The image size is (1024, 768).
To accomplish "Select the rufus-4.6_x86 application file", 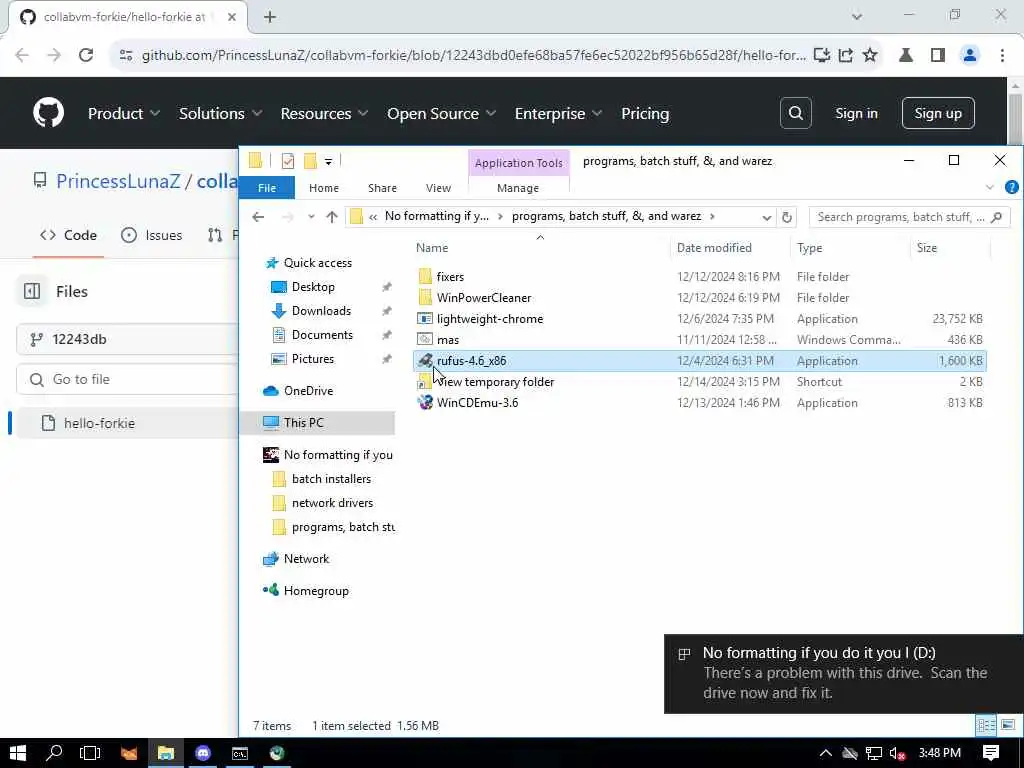I will point(699,360).
